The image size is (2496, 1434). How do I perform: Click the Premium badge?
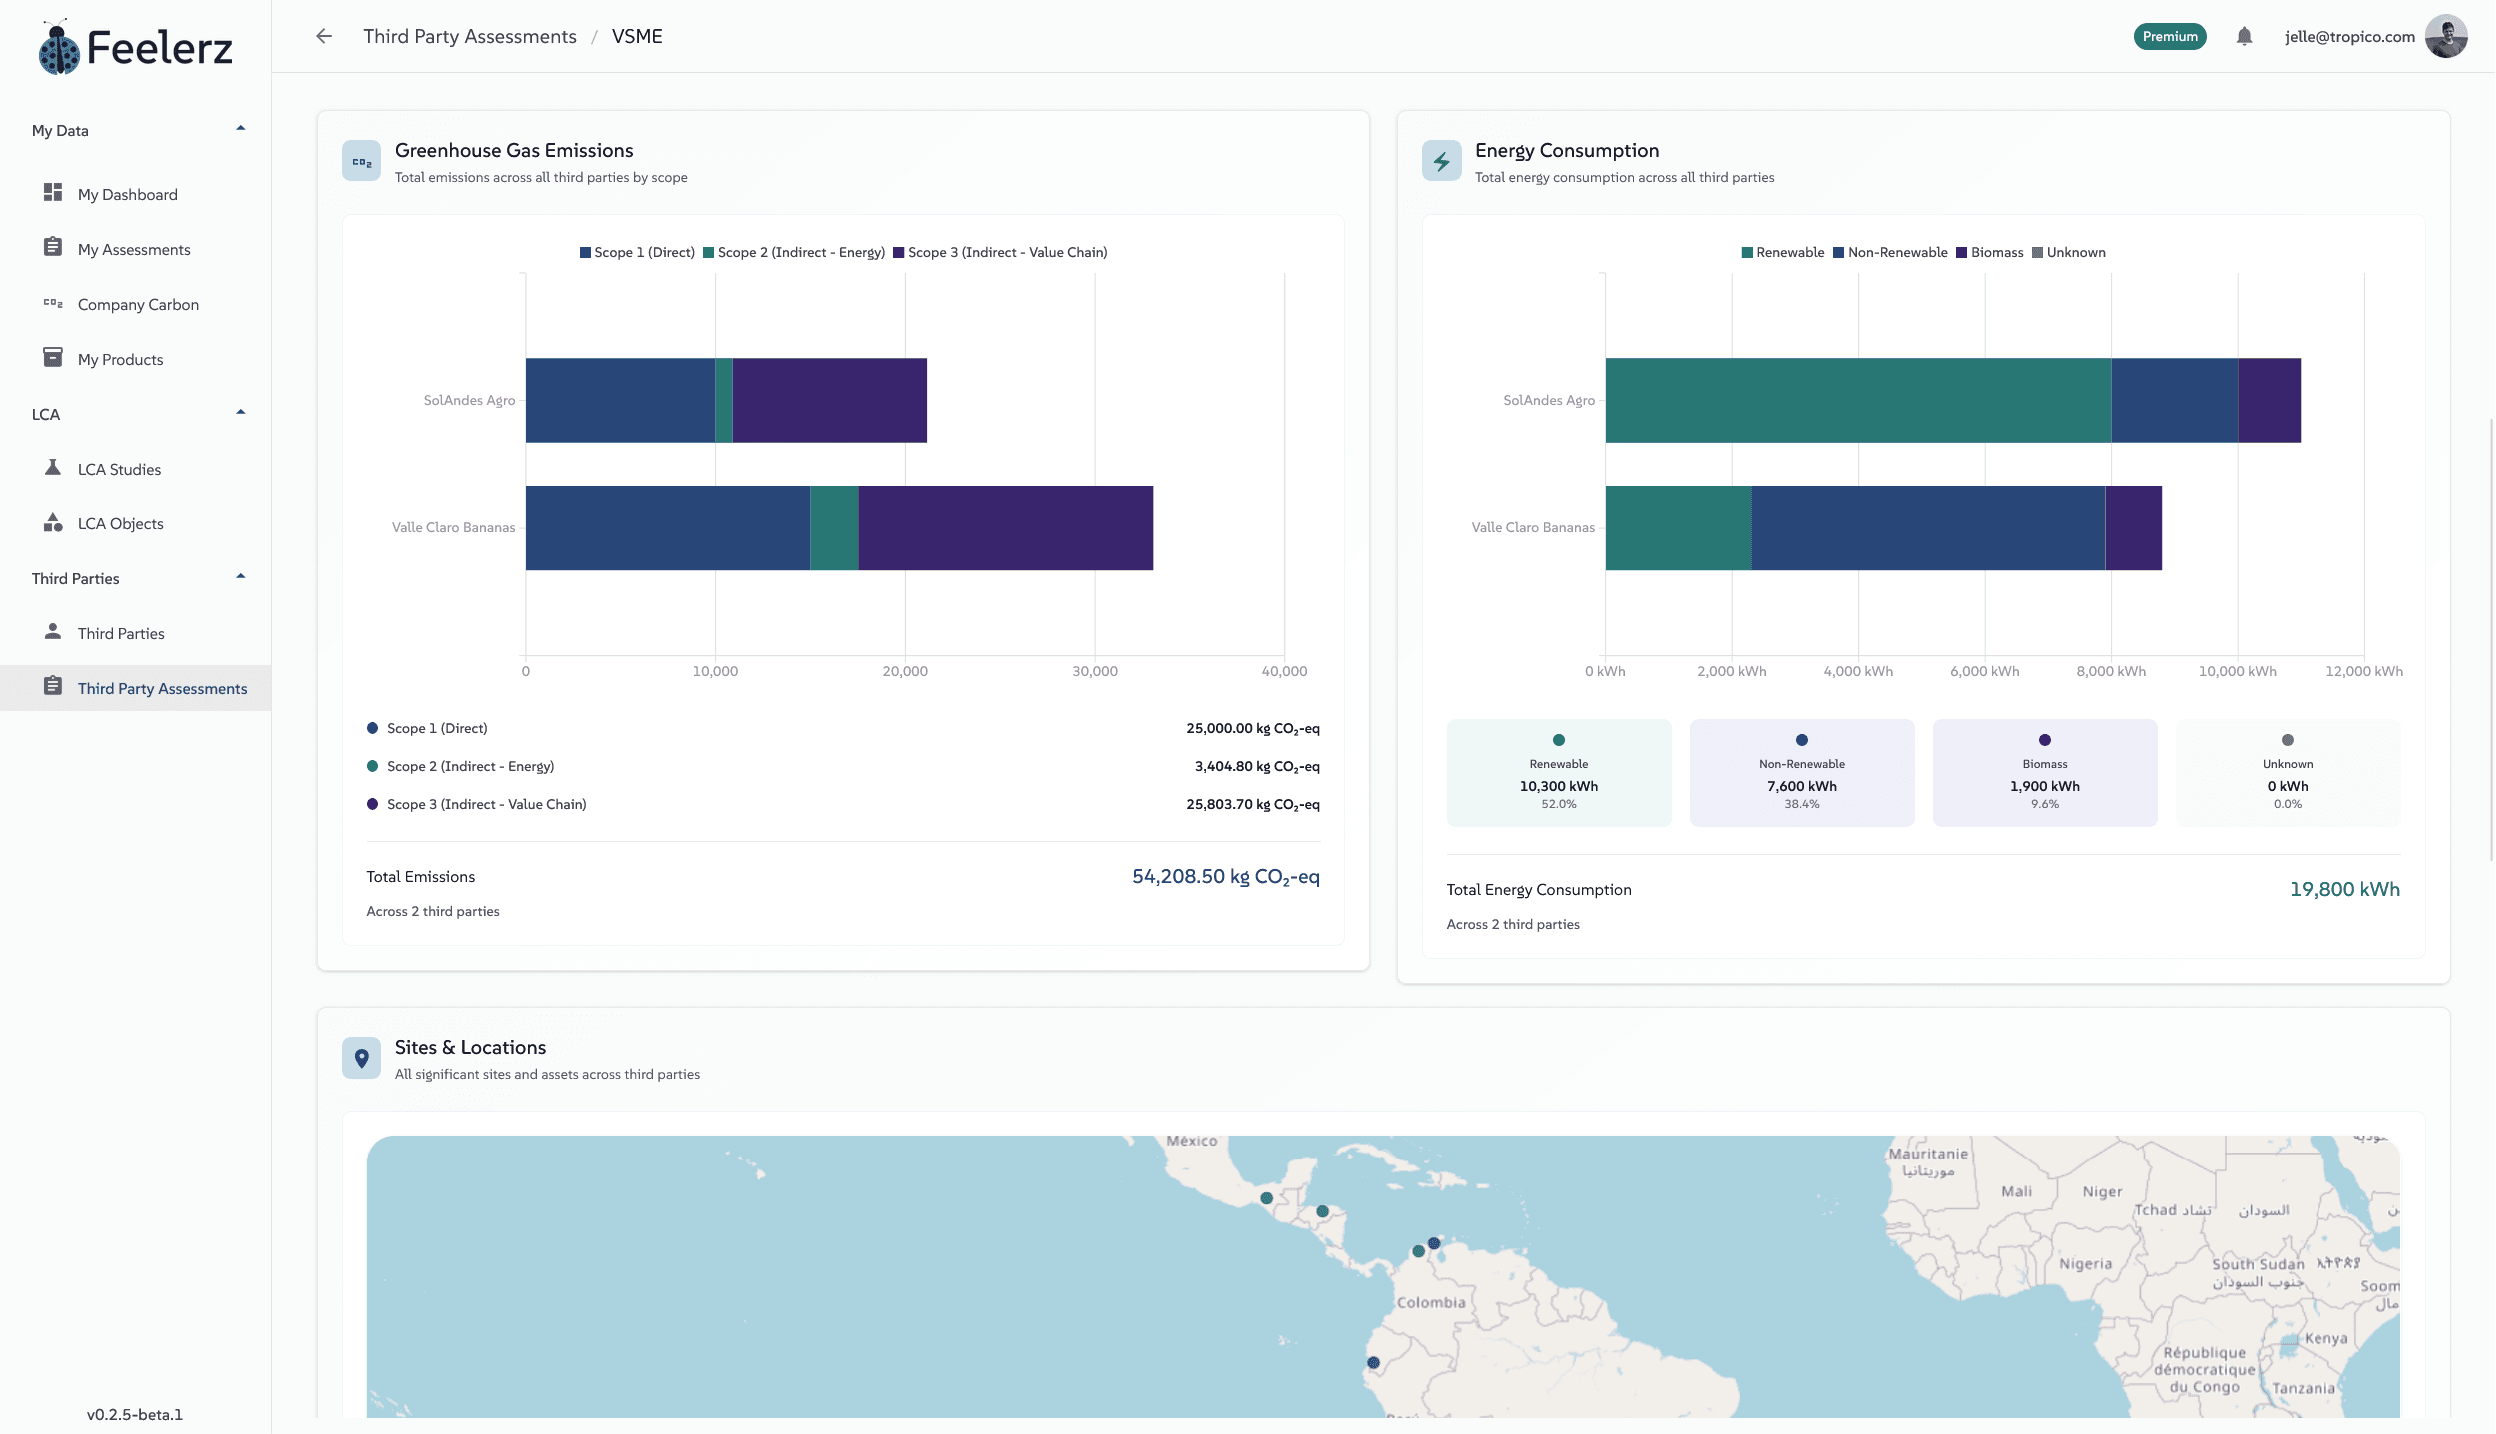[2169, 36]
